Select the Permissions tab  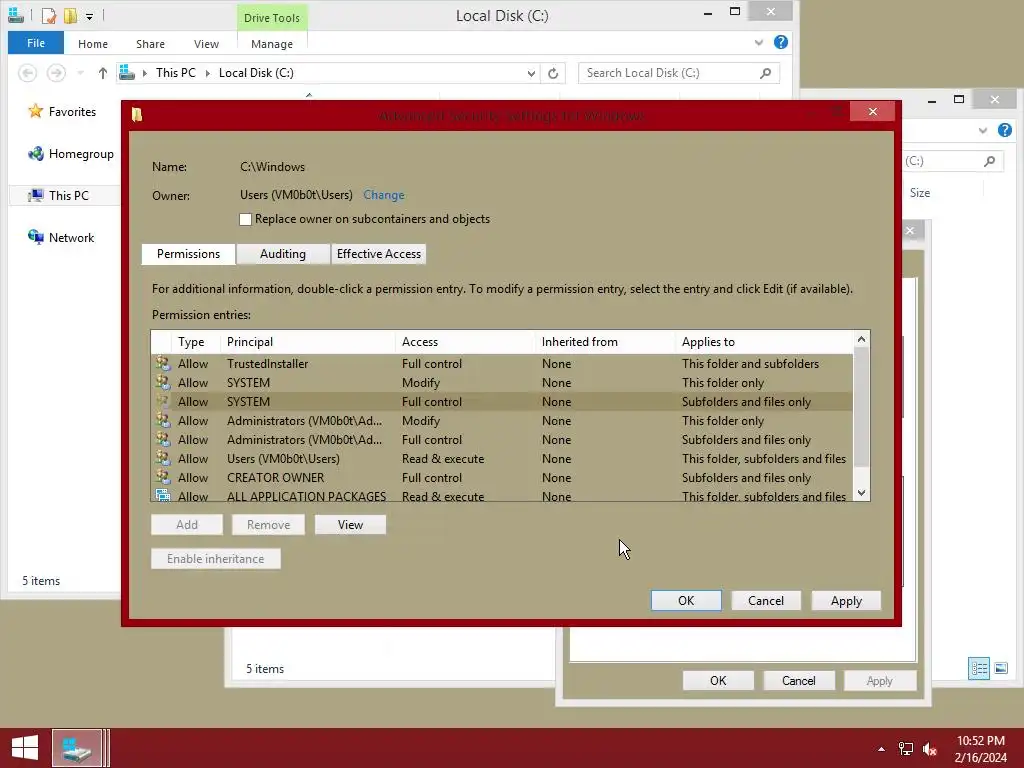[x=188, y=254]
